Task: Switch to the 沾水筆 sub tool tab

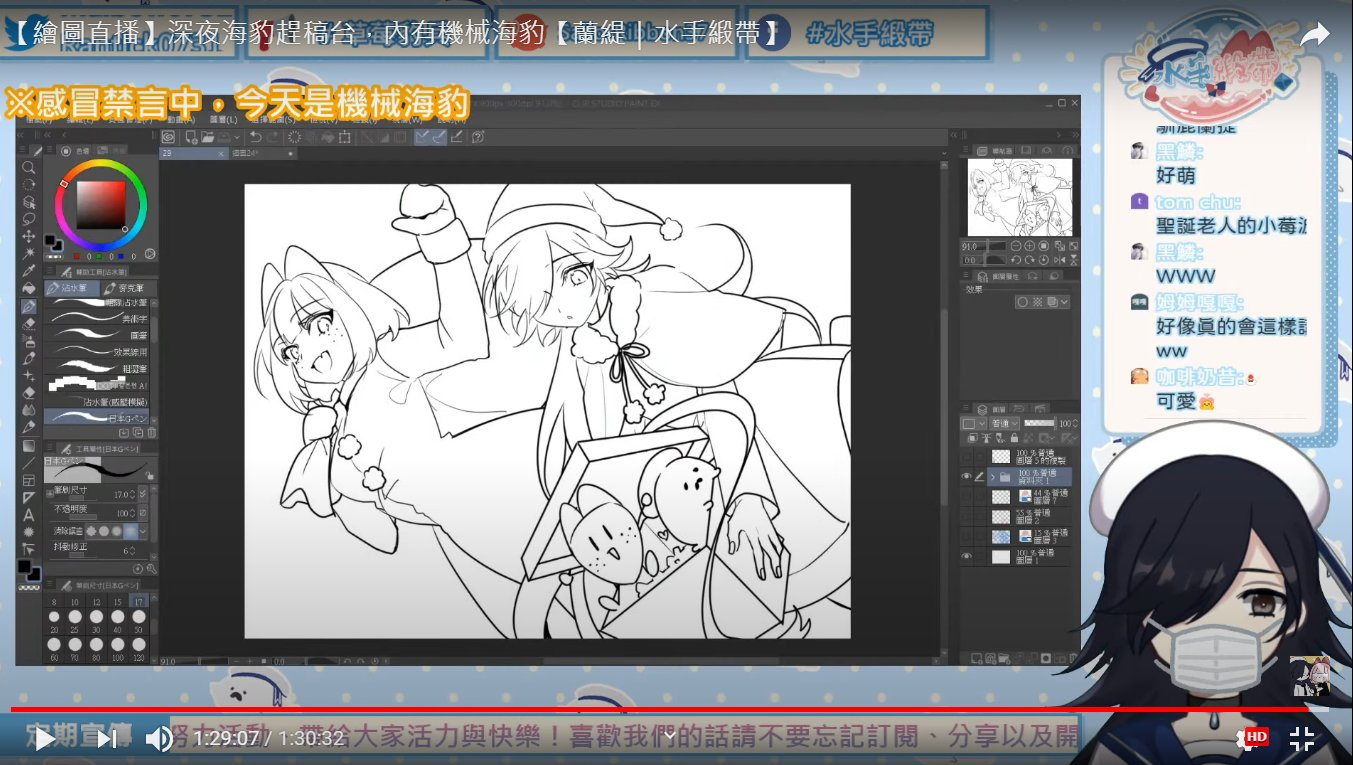Action: pyautogui.click(x=72, y=288)
